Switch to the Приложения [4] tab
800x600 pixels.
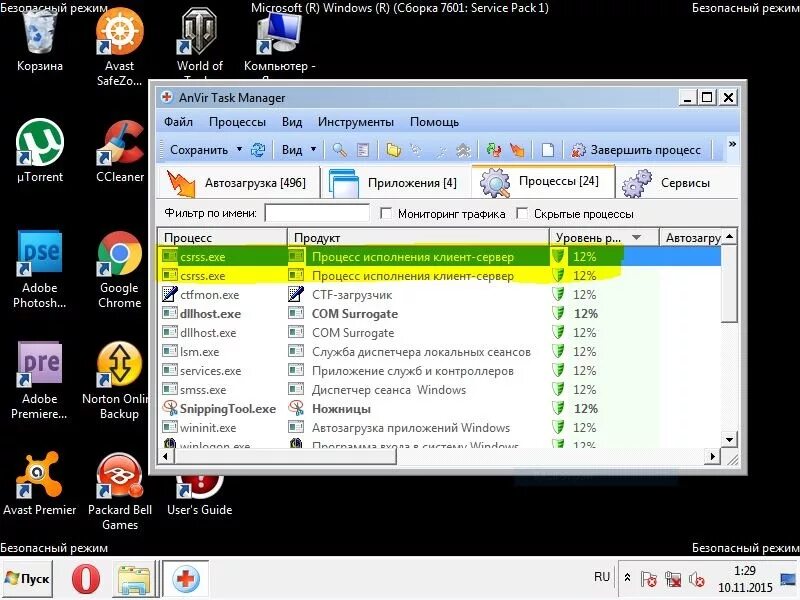396,183
